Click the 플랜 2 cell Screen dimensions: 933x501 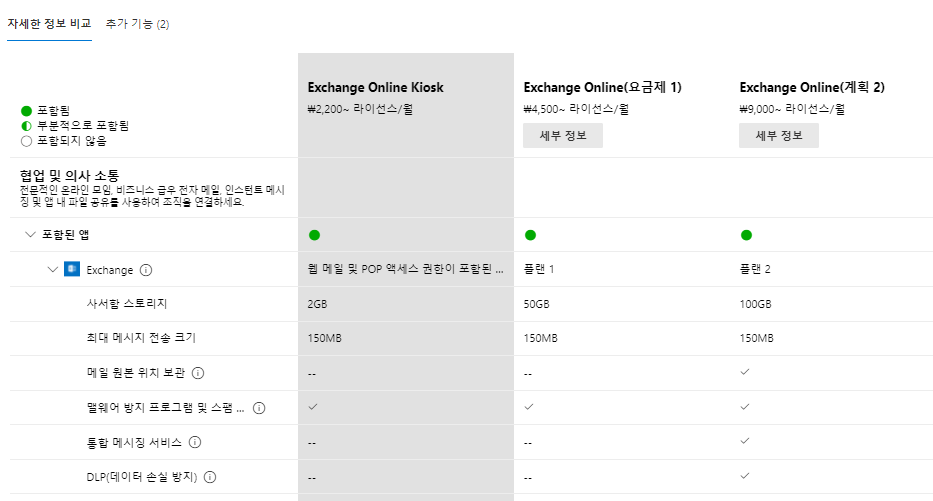(754, 269)
